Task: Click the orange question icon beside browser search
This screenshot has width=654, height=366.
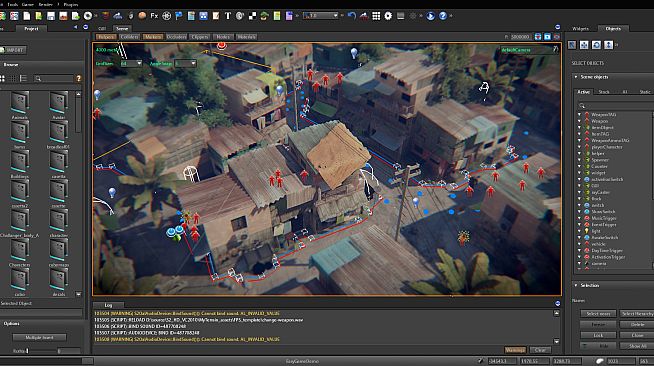Action: (x=78, y=78)
